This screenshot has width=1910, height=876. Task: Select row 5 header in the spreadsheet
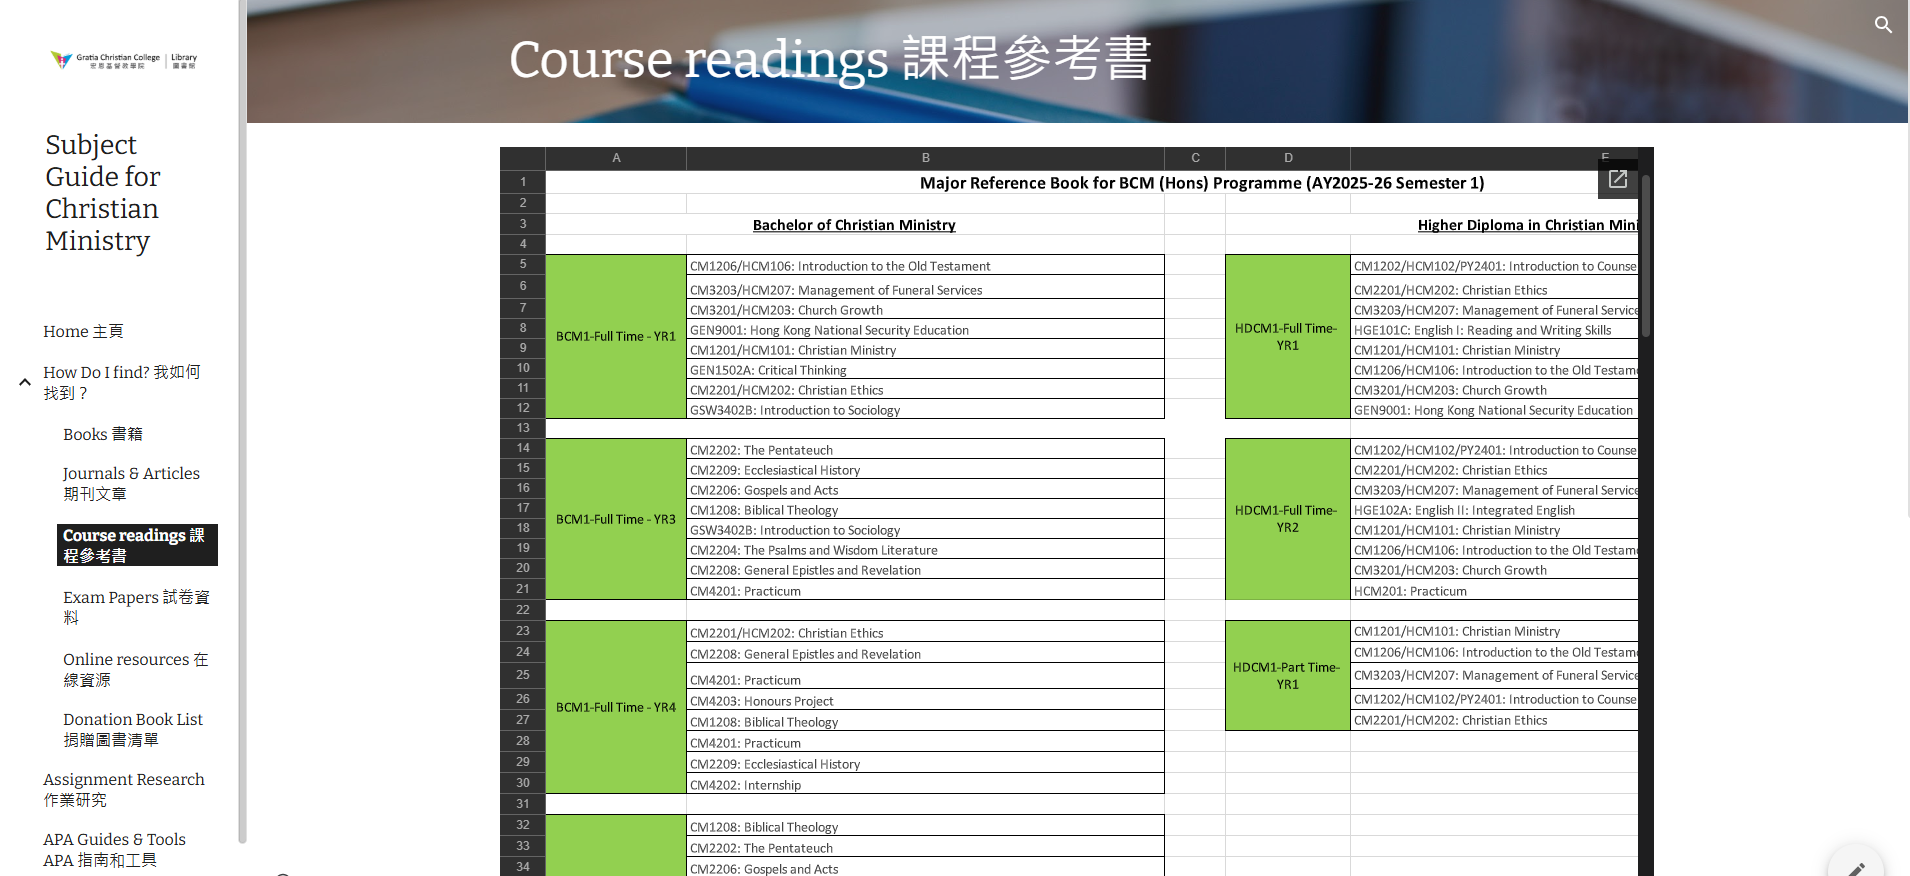(x=522, y=264)
